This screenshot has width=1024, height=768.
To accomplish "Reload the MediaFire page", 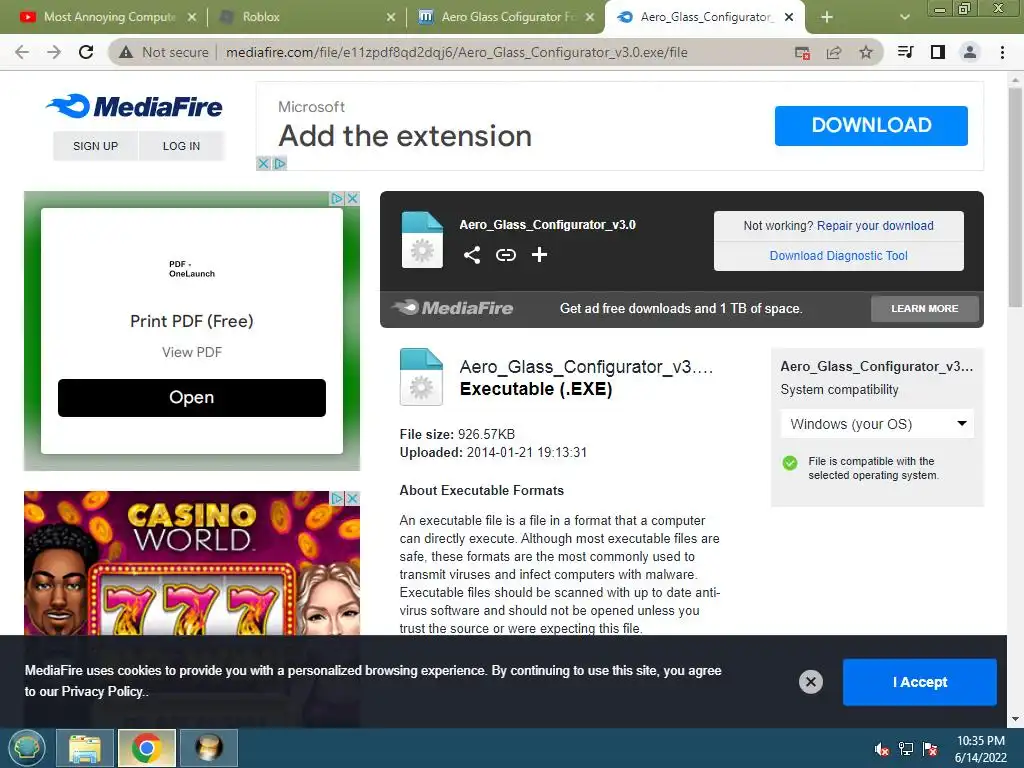I will [86, 52].
